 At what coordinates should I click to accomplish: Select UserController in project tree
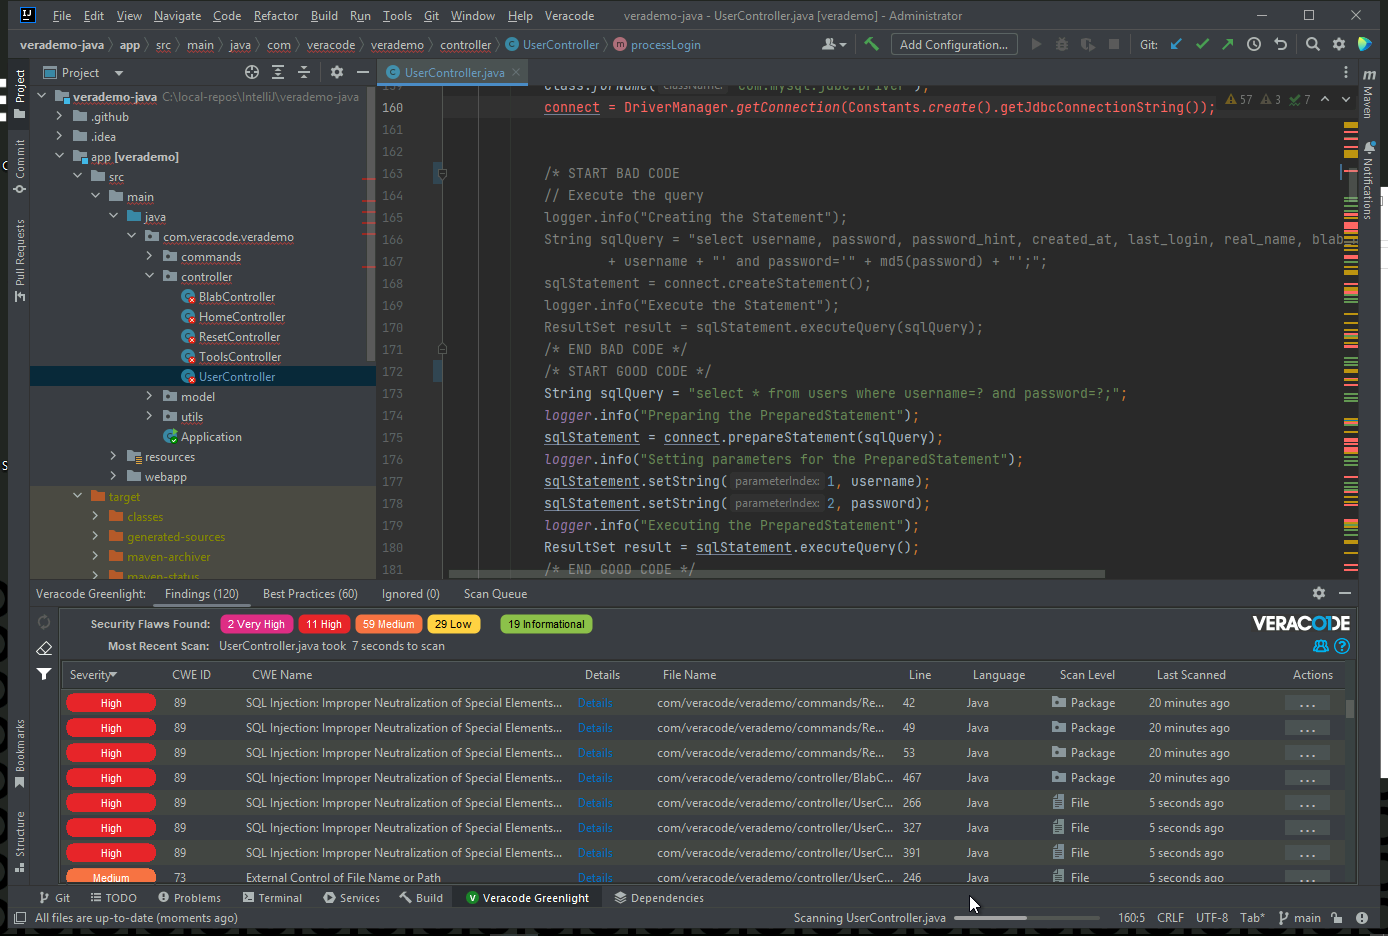[x=237, y=377]
